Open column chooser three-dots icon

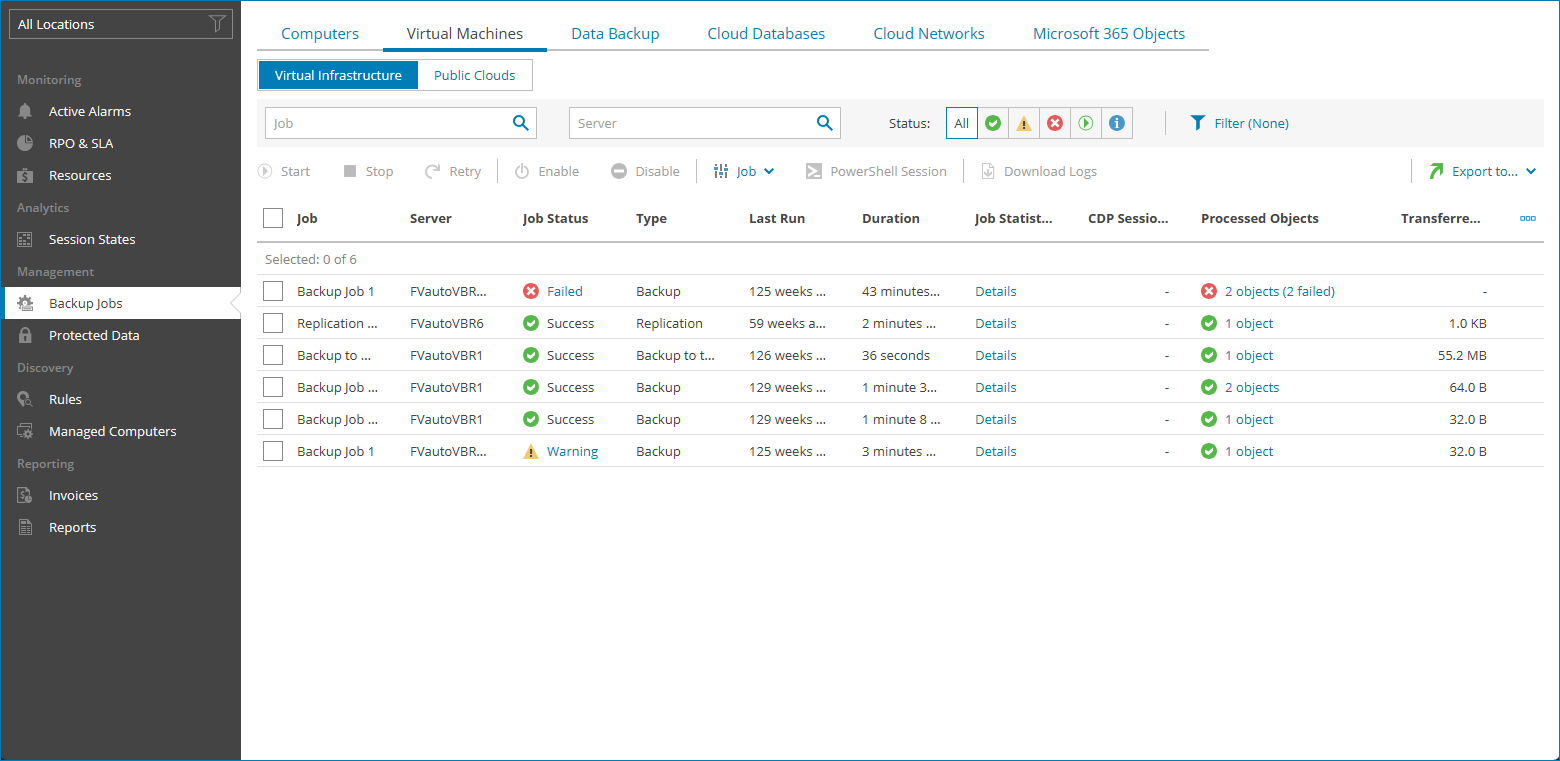(1528, 218)
